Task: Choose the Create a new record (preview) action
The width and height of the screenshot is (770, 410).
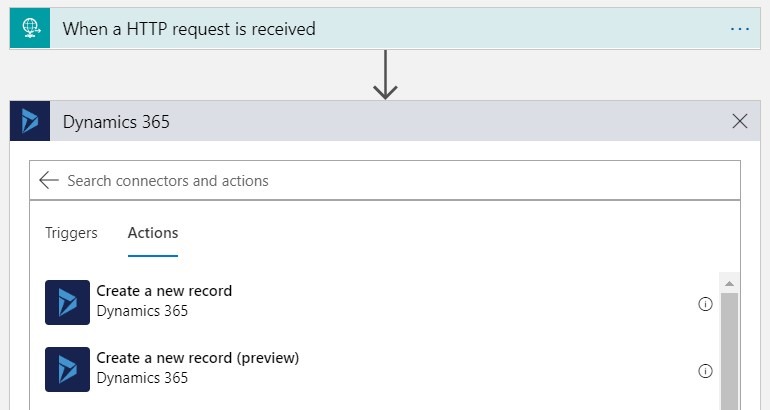Action: point(198,358)
